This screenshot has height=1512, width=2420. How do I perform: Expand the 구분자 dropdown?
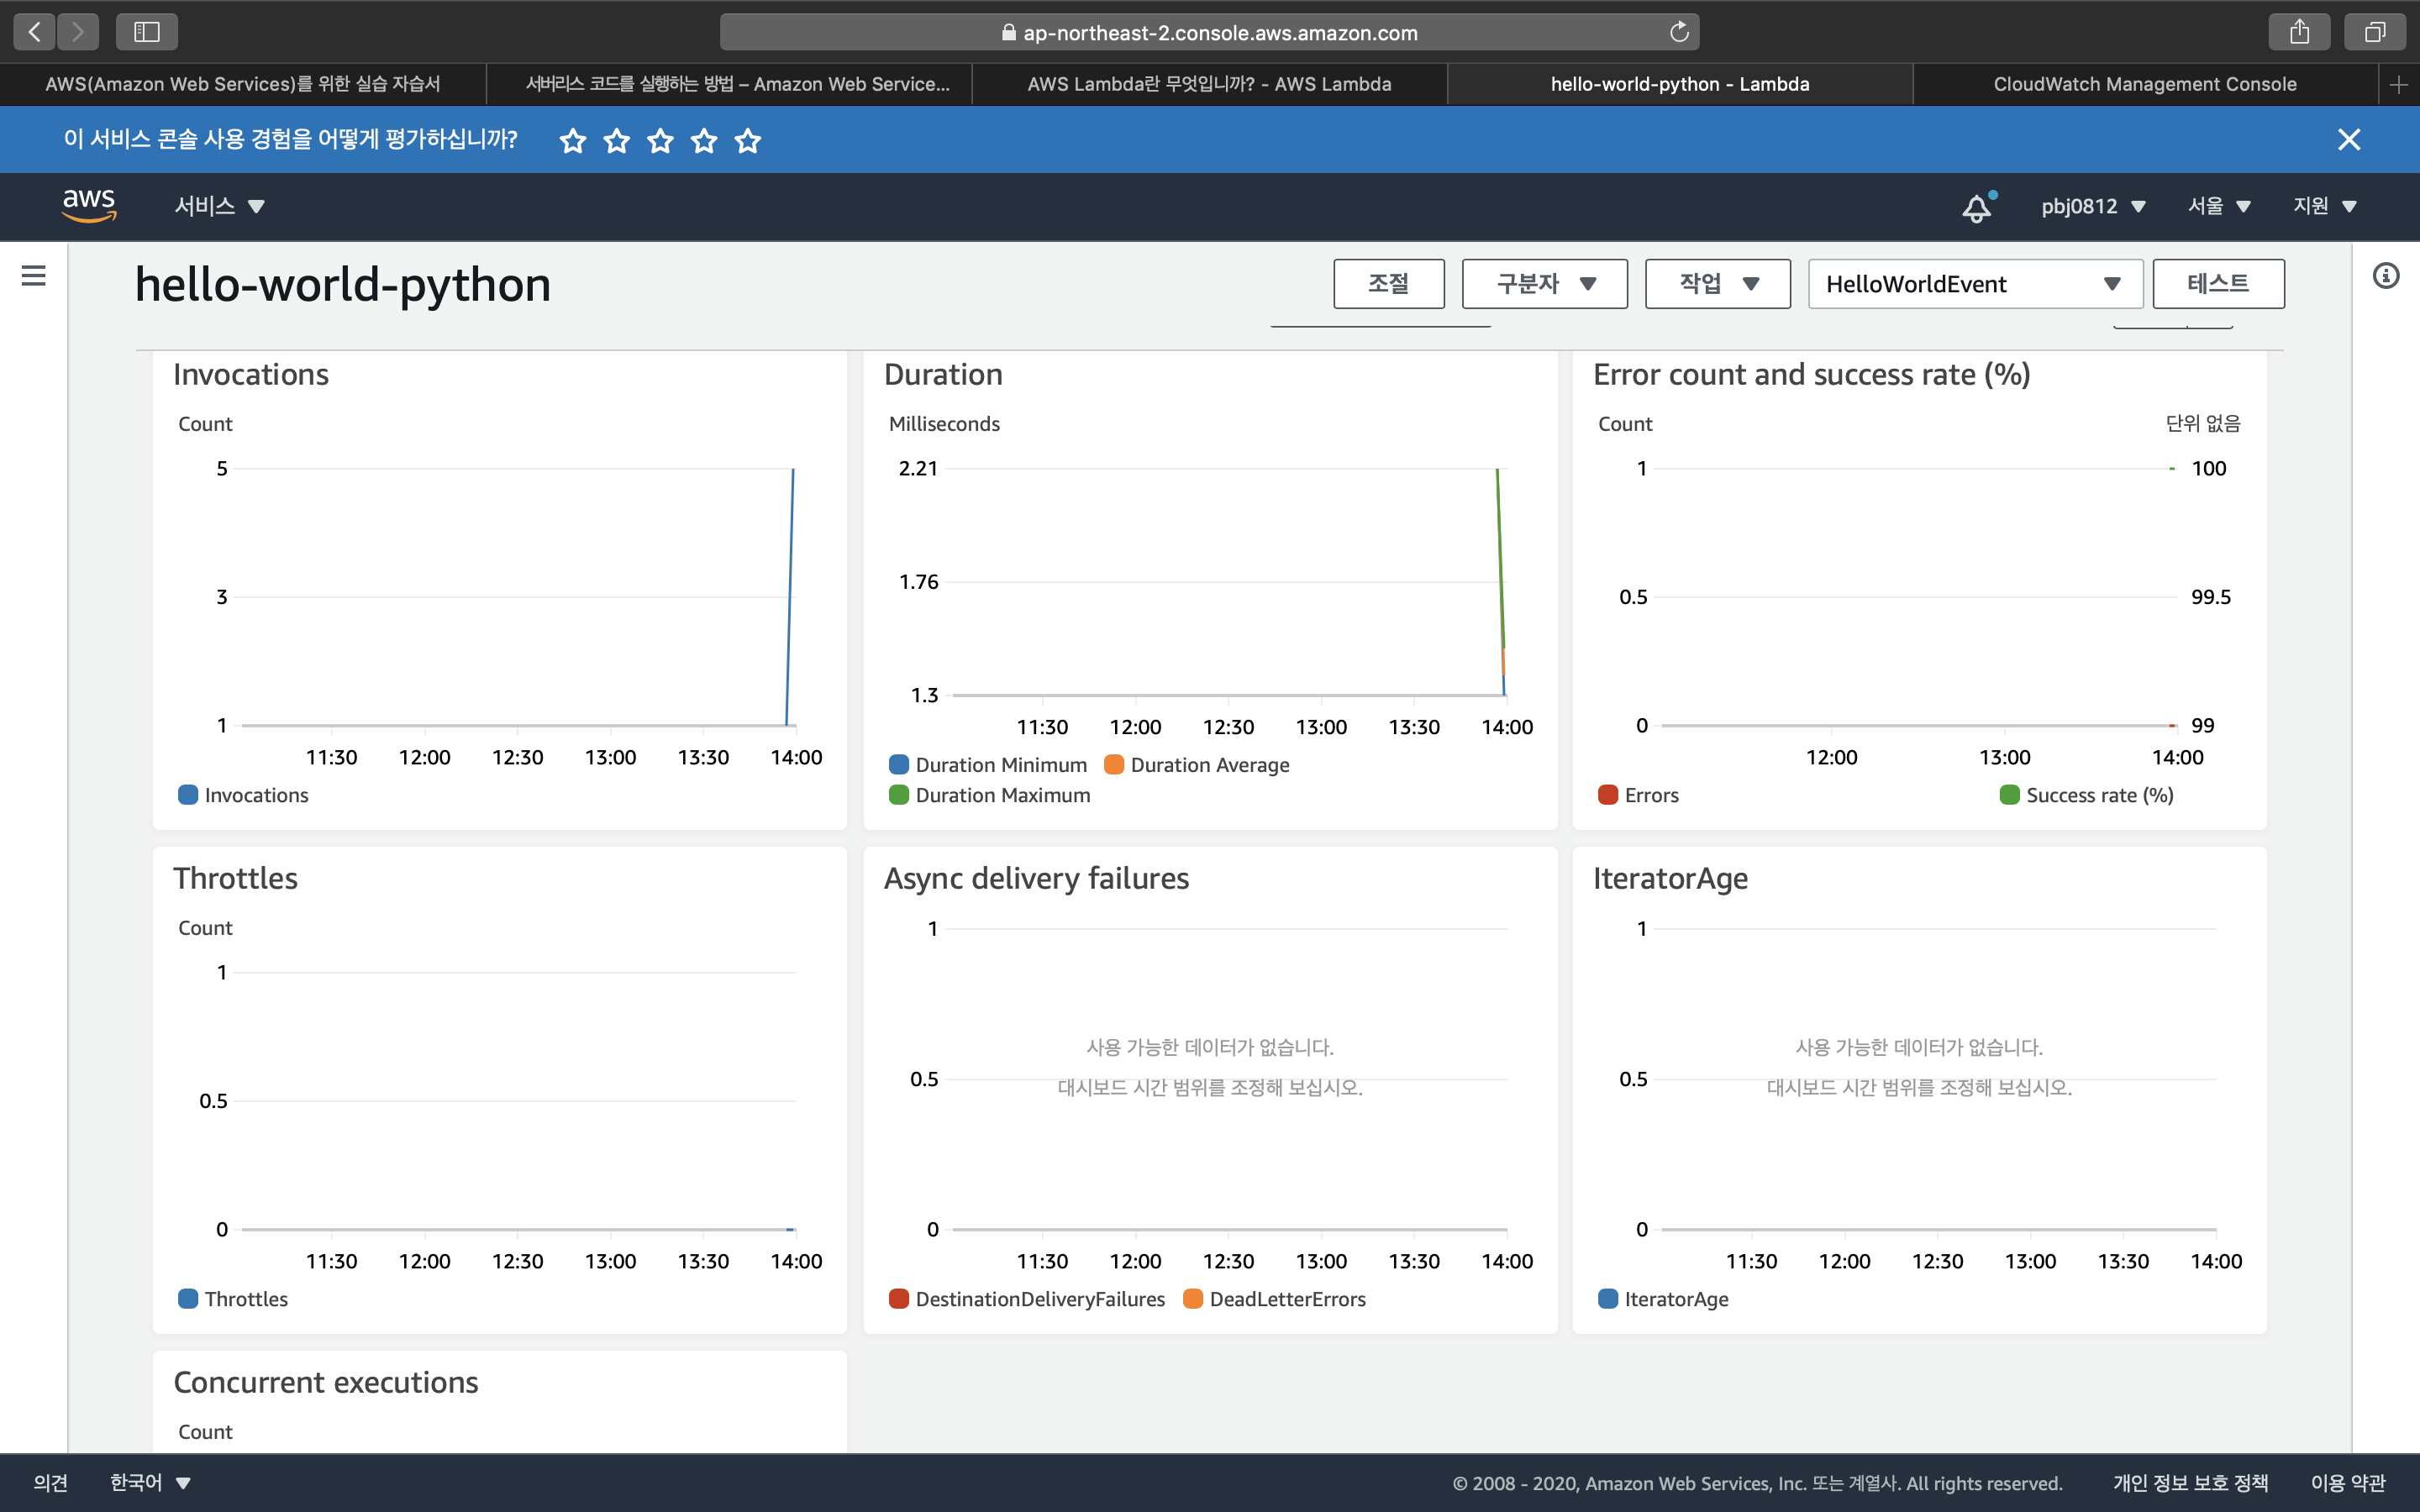click(x=1544, y=284)
